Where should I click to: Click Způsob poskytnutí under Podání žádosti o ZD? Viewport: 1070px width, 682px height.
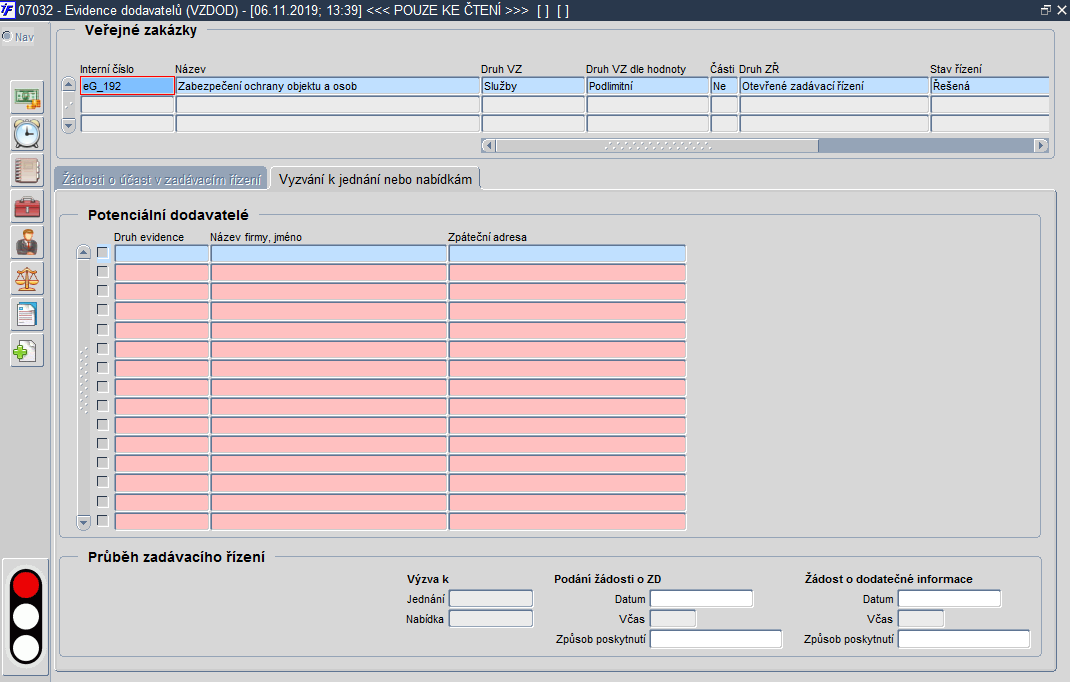coord(716,639)
